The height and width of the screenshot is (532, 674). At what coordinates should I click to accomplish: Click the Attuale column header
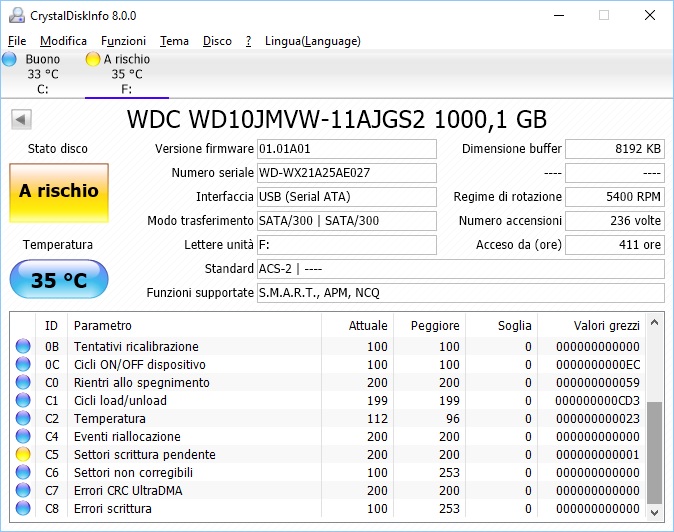point(357,326)
